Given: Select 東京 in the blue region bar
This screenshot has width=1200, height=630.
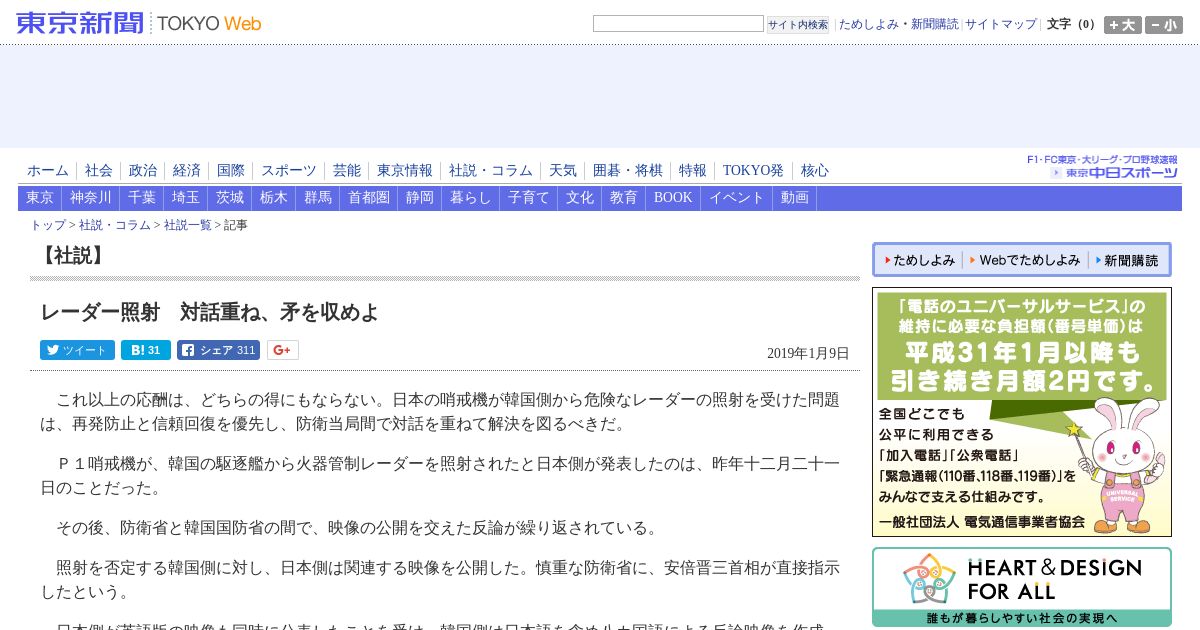Looking at the screenshot, I should [40, 198].
